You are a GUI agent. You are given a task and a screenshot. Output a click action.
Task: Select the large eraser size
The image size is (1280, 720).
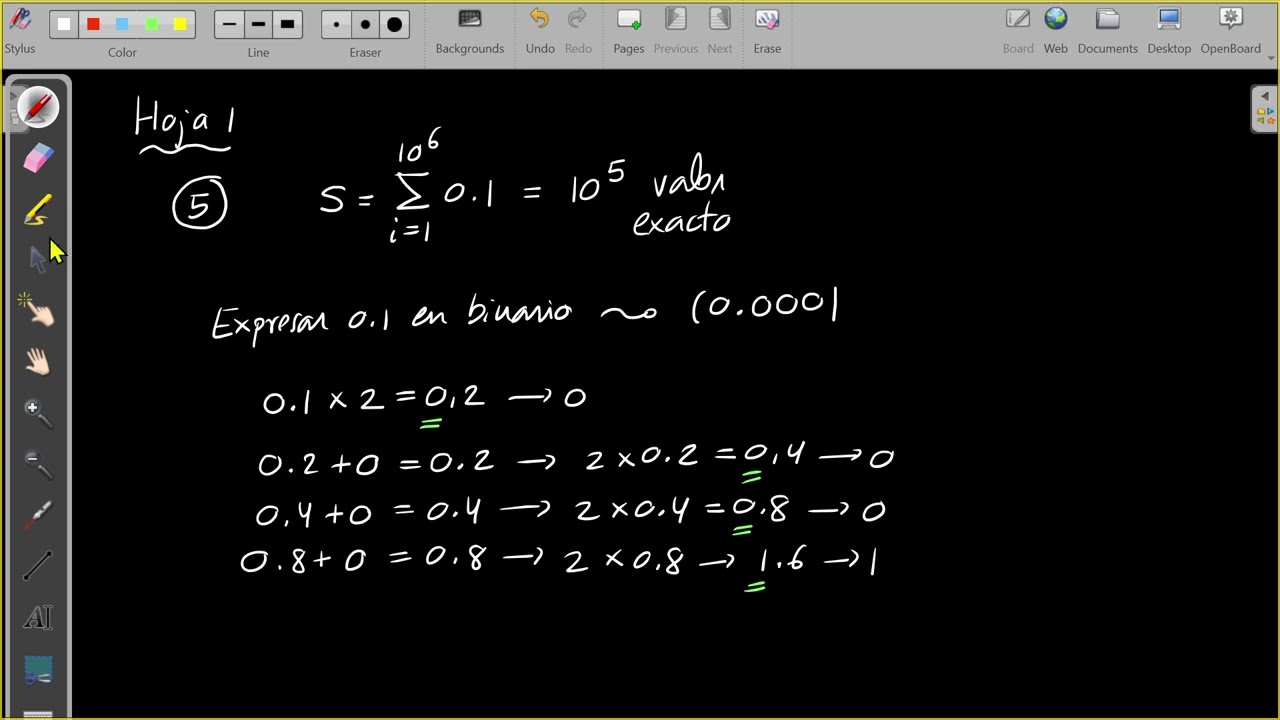tap(394, 24)
